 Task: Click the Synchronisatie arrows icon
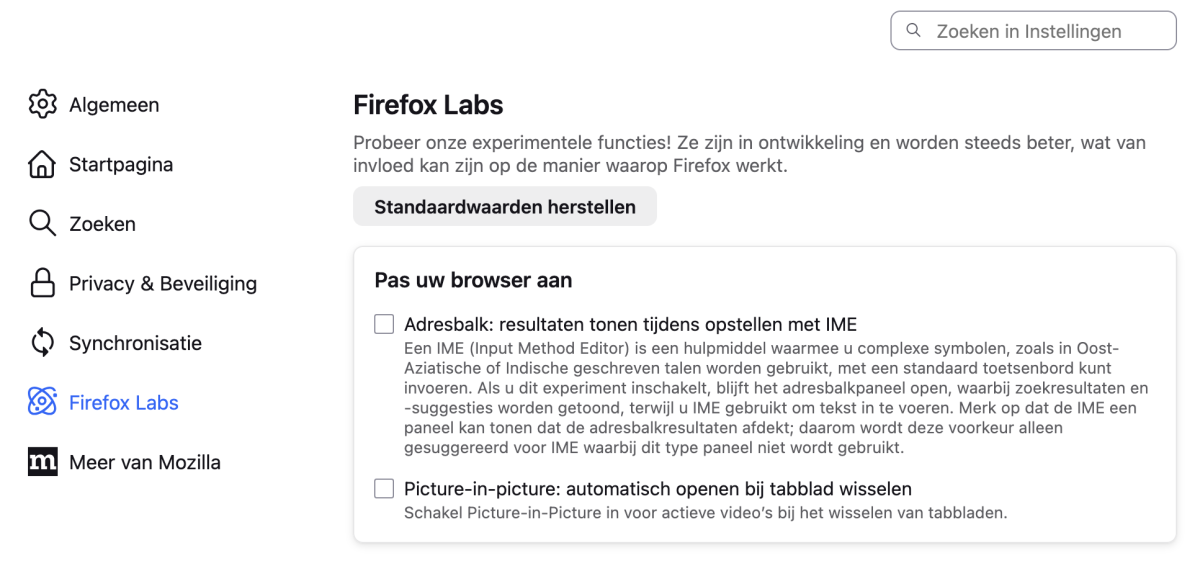(42, 343)
